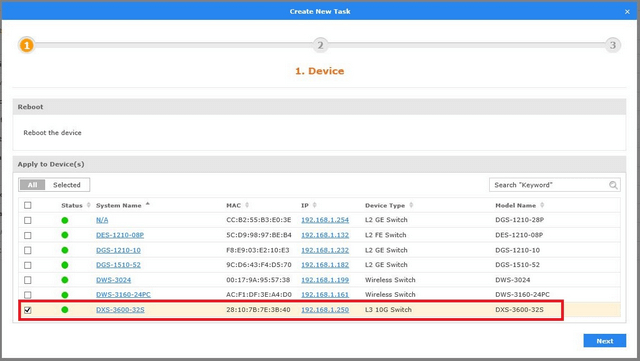Click step 3 circle in wizard

coord(613,45)
